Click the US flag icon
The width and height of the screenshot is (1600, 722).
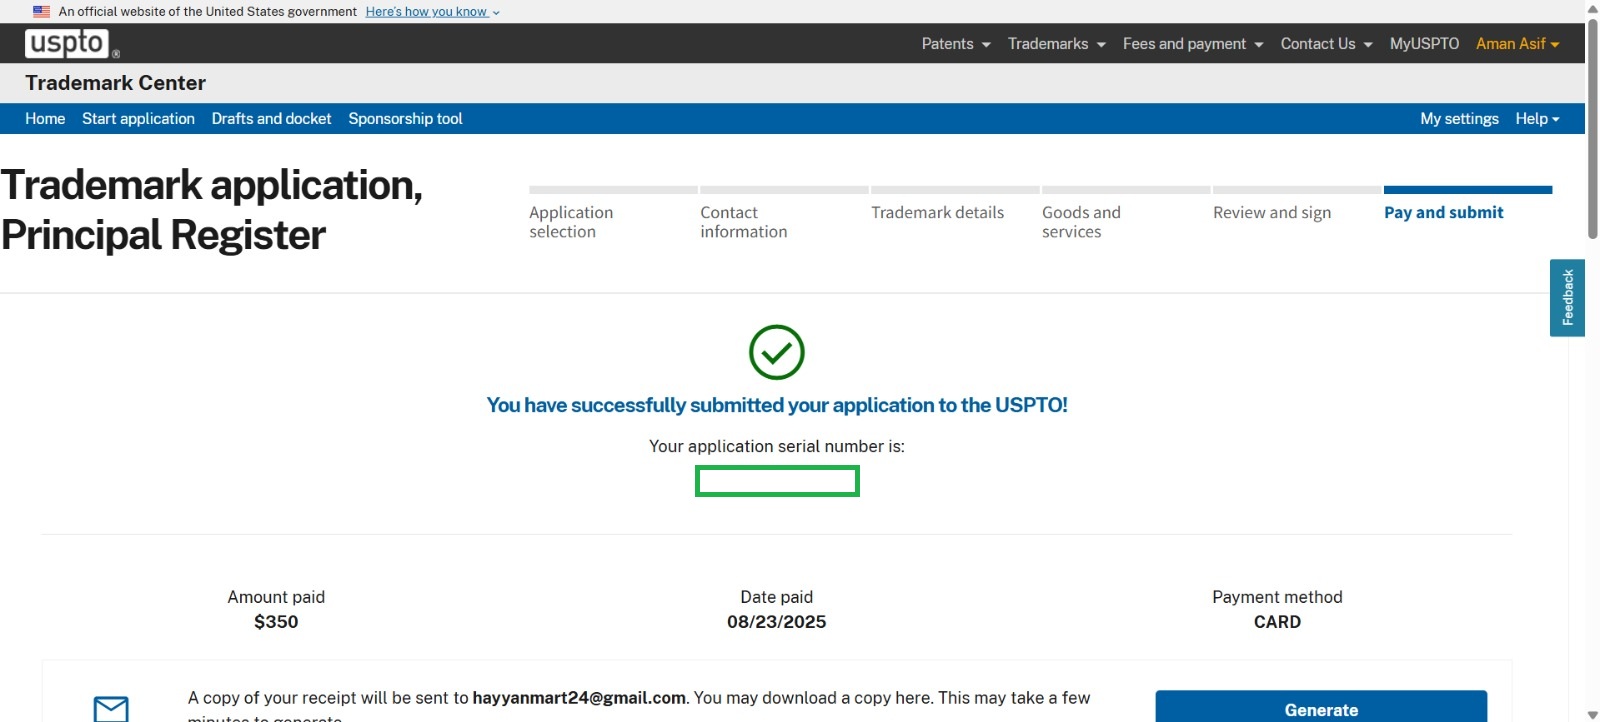coord(42,12)
